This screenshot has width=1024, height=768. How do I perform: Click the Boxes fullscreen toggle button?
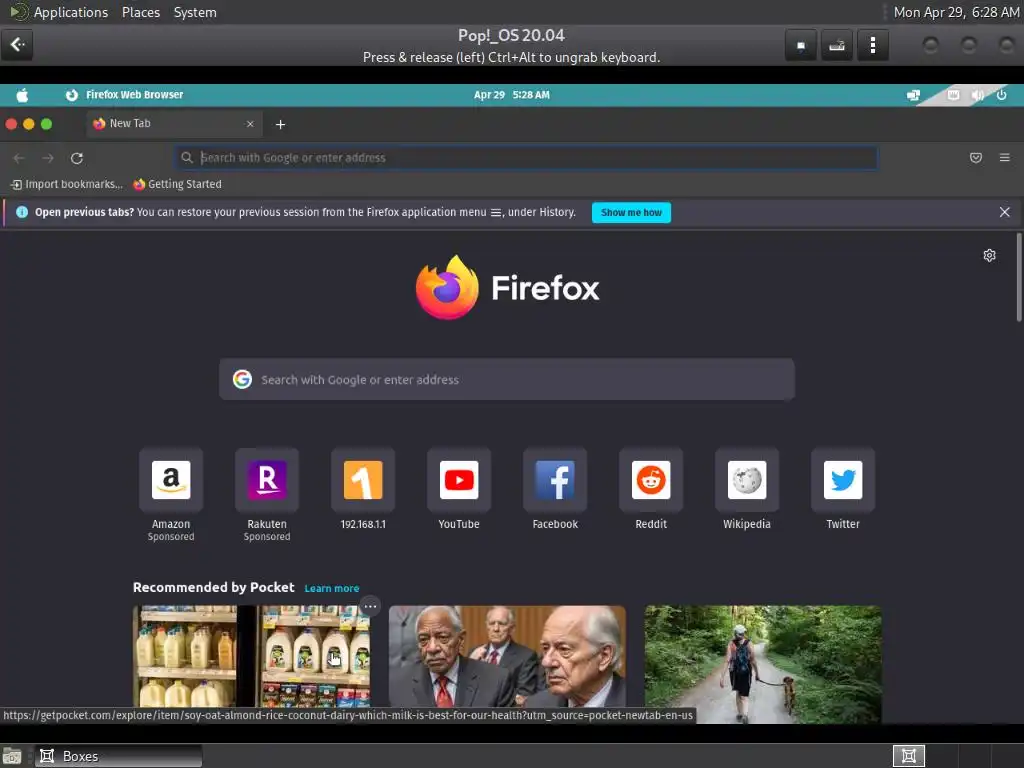pyautogui.click(x=801, y=45)
